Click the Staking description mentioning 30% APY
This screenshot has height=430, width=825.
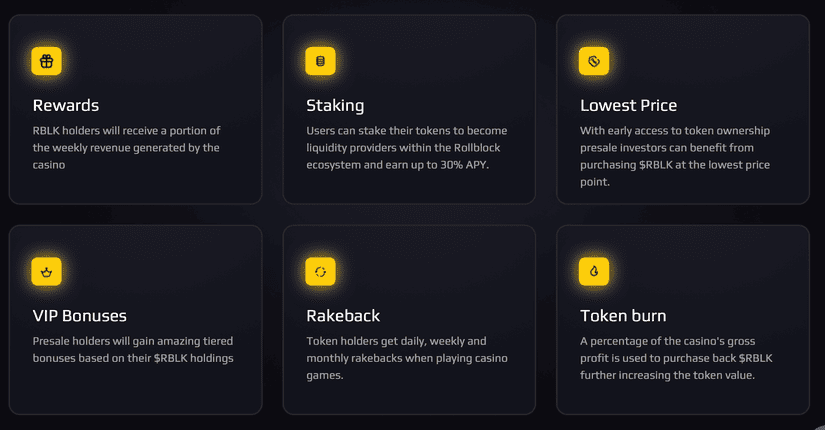tap(407, 148)
